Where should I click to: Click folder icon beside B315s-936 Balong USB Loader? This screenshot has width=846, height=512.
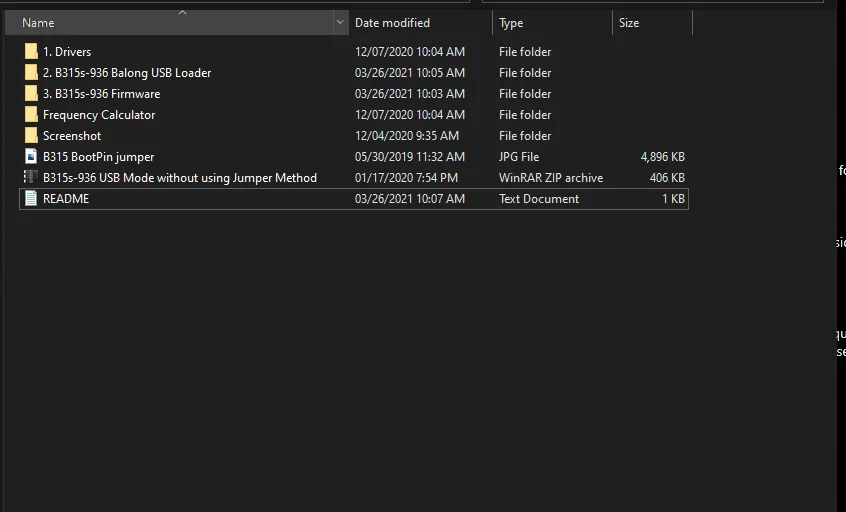point(31,72)
